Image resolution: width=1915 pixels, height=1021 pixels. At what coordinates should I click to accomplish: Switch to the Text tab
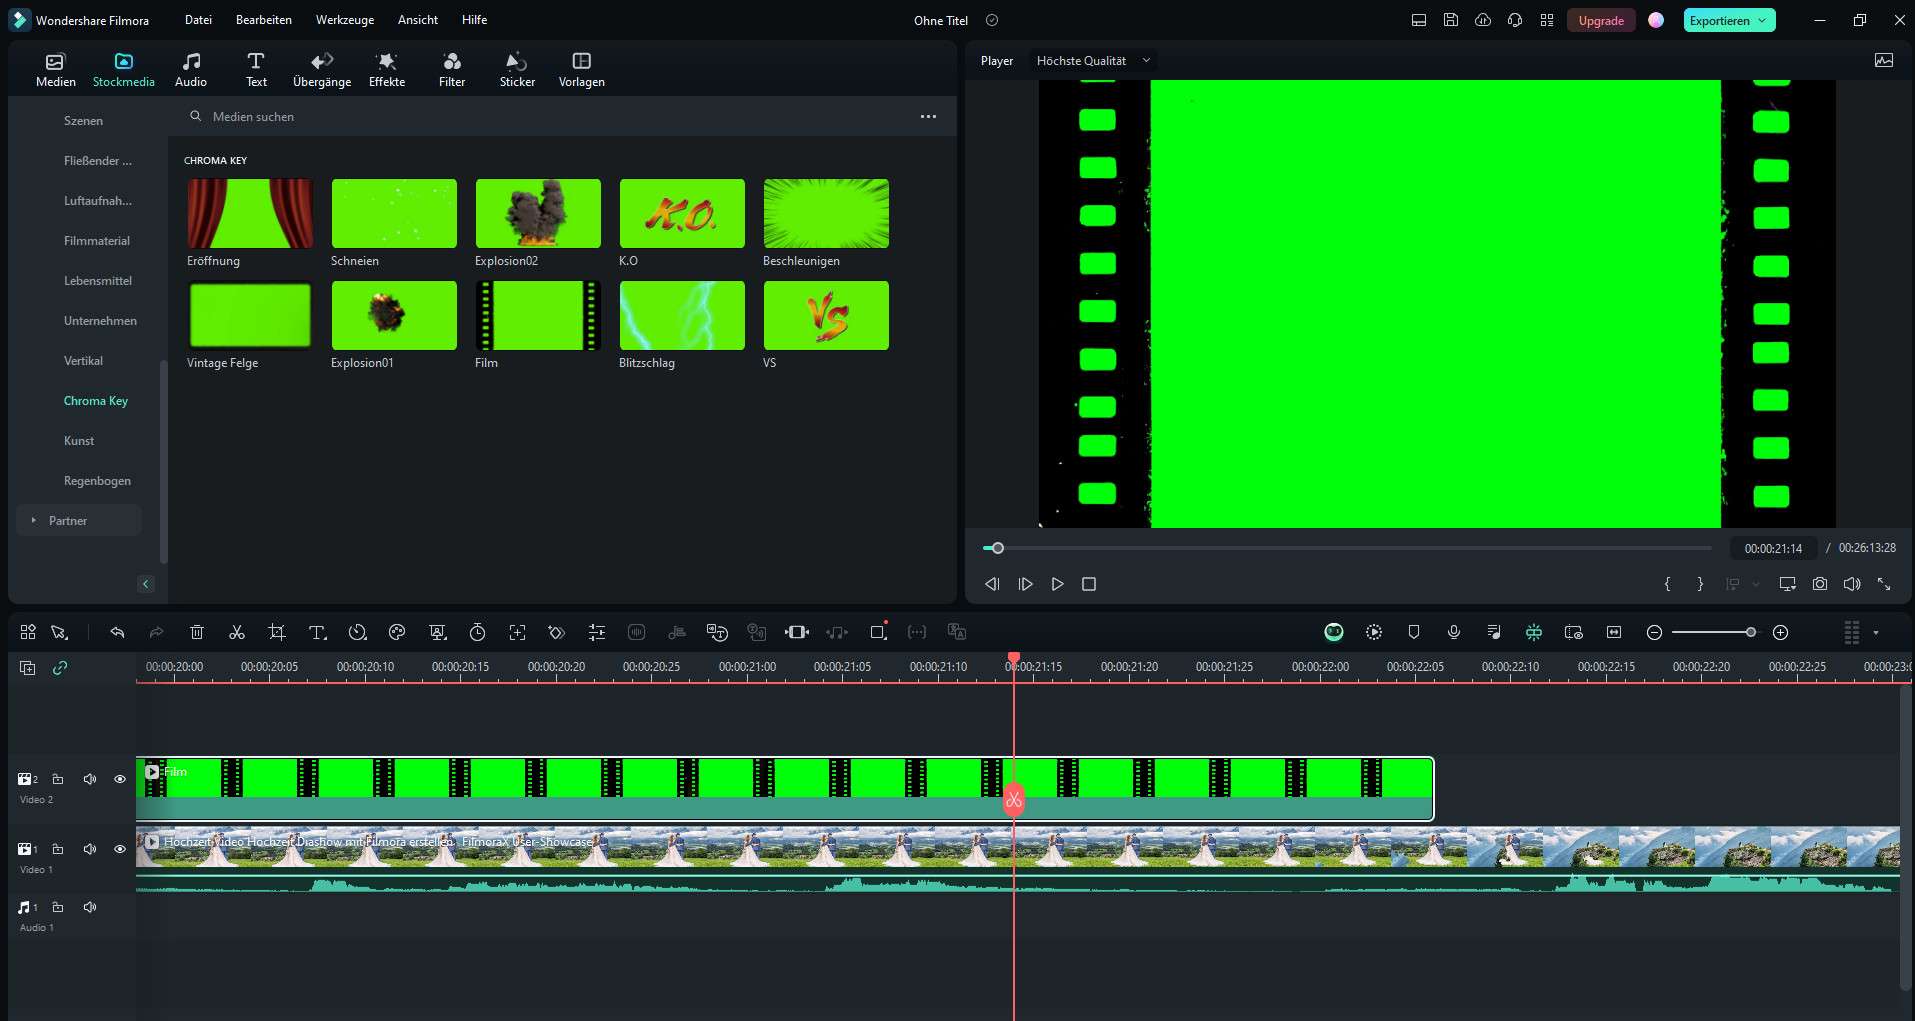(256, 70)
